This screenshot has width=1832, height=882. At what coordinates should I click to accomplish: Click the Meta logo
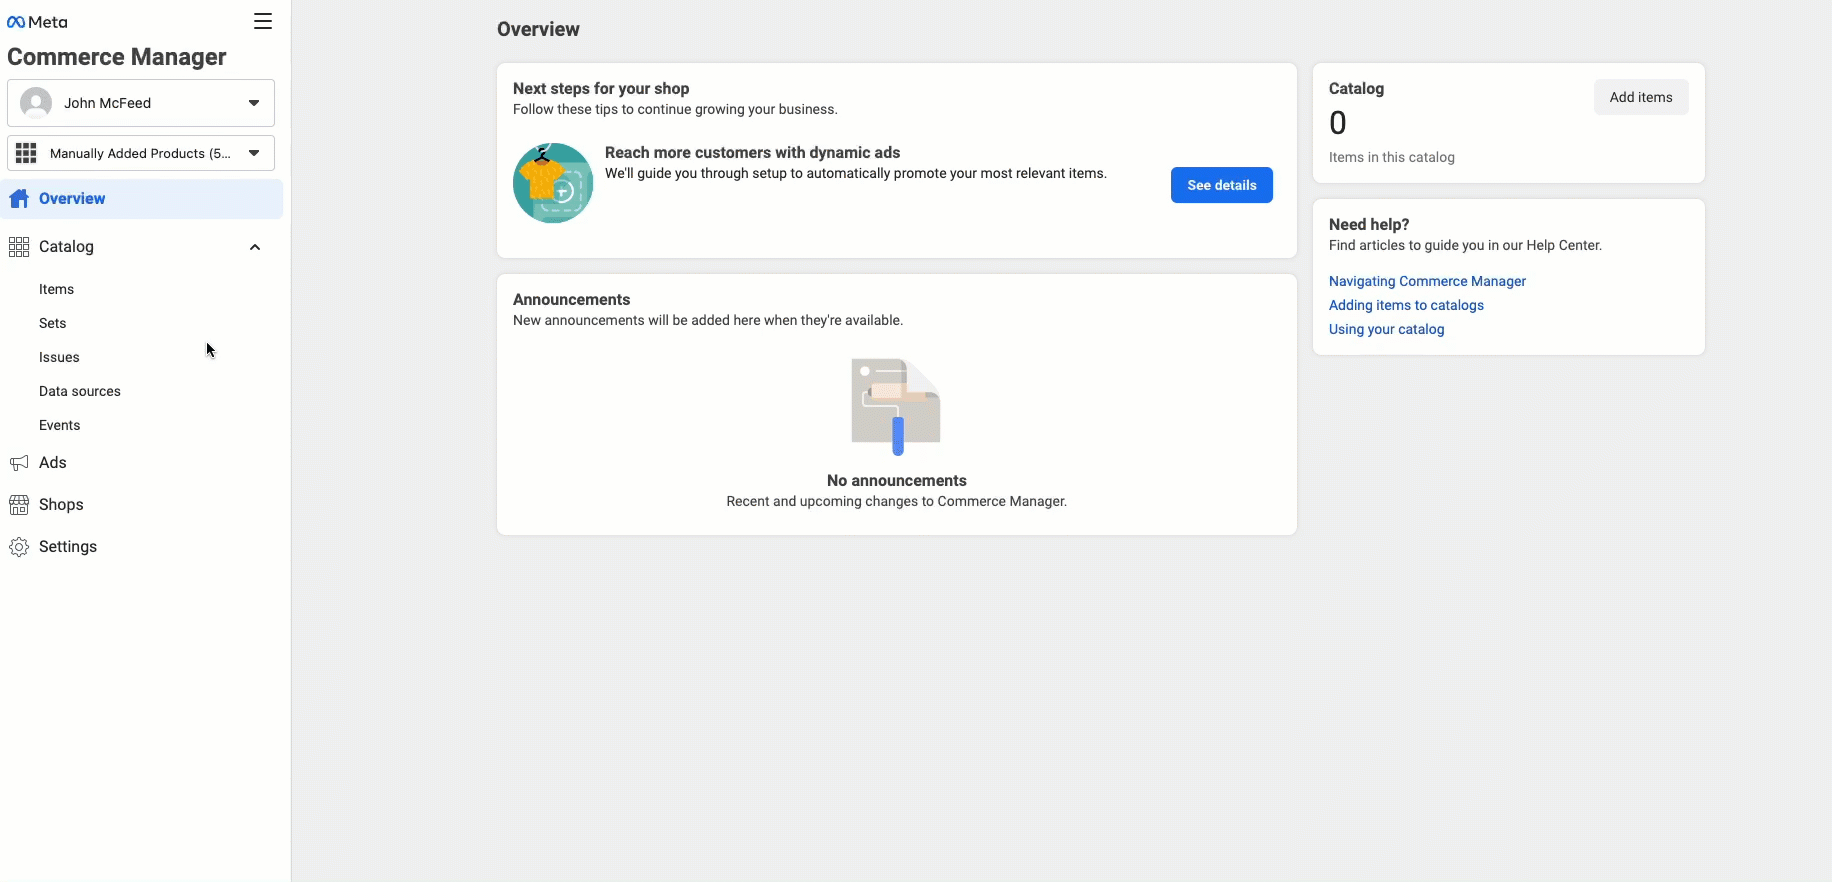(x=37, y=22)
